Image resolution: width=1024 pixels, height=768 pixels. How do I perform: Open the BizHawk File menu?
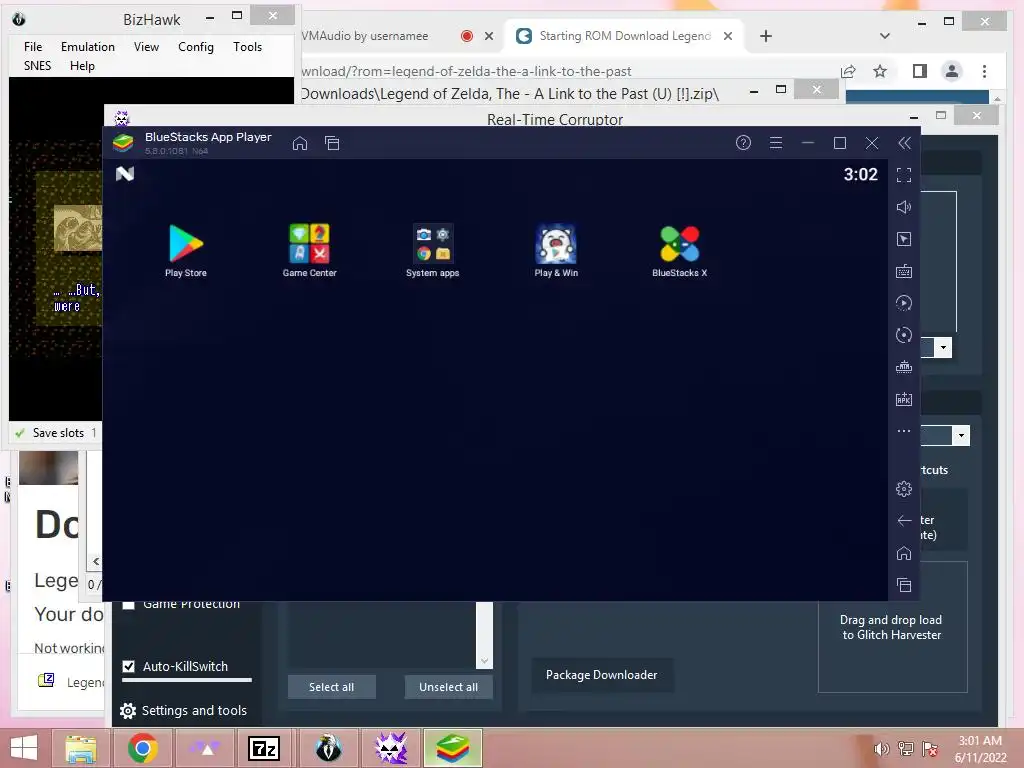pyautogui.click(x=33, y=47)
